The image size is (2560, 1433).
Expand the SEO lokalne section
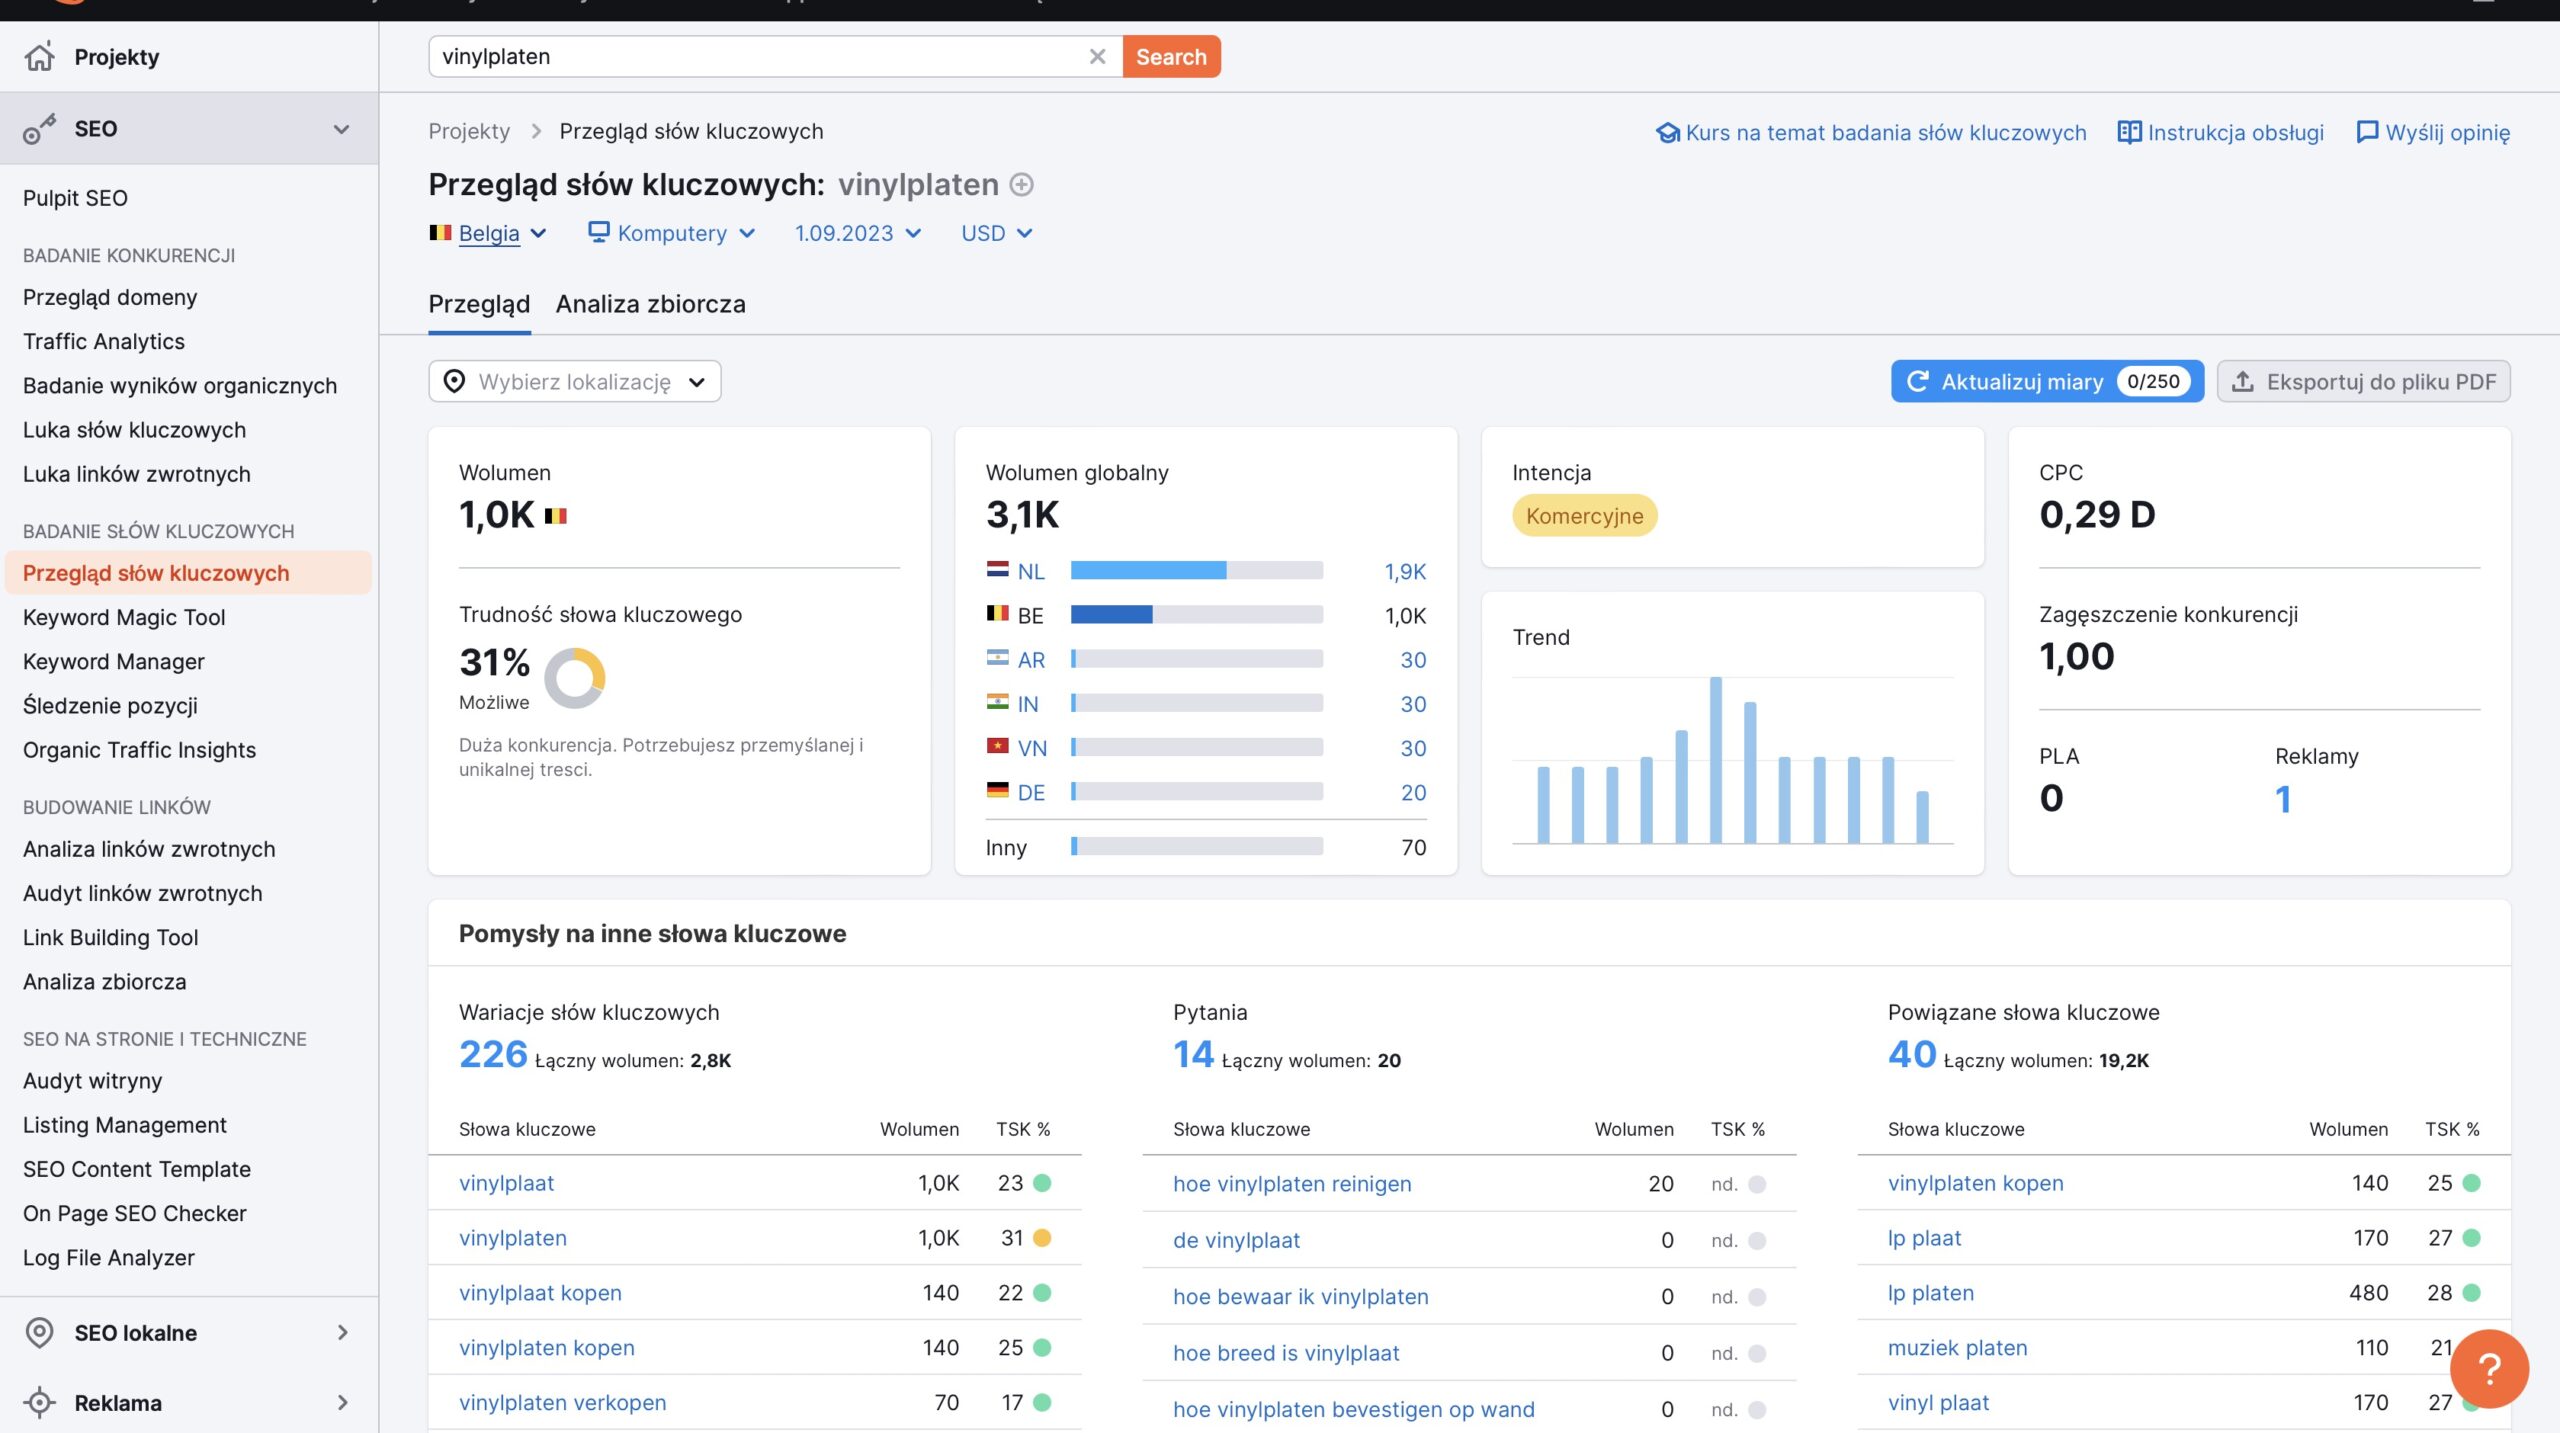click(342, 1333)
